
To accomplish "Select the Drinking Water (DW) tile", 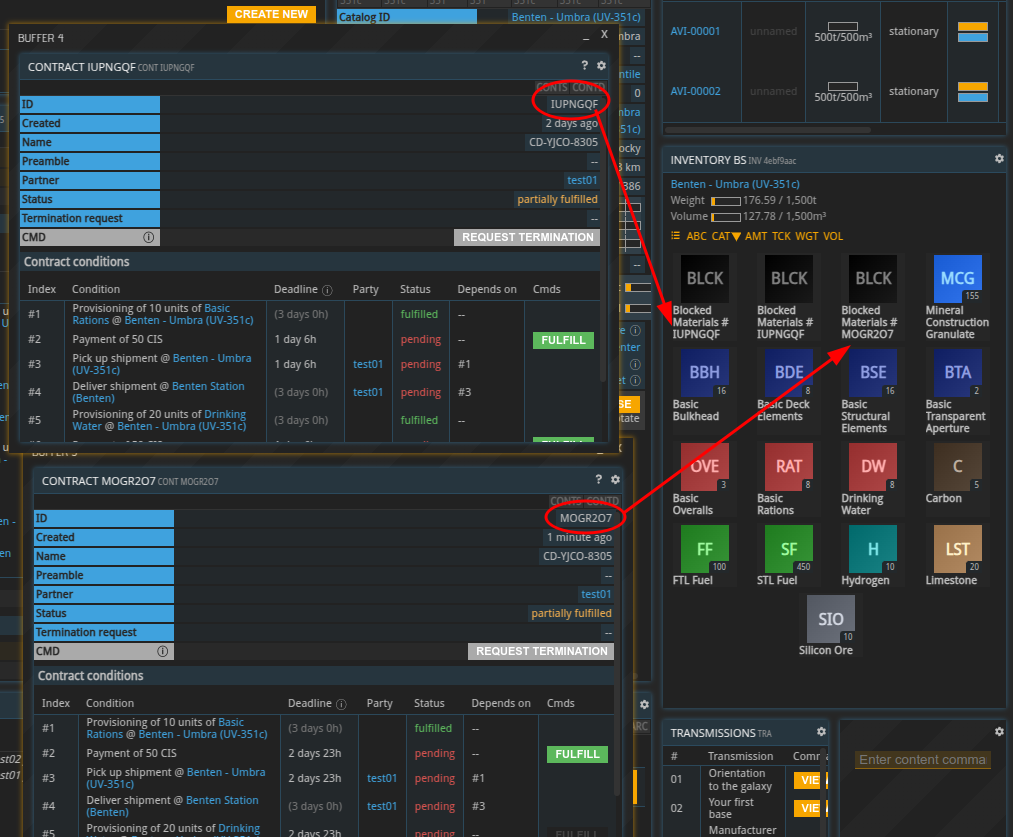I will click(873, 467).
